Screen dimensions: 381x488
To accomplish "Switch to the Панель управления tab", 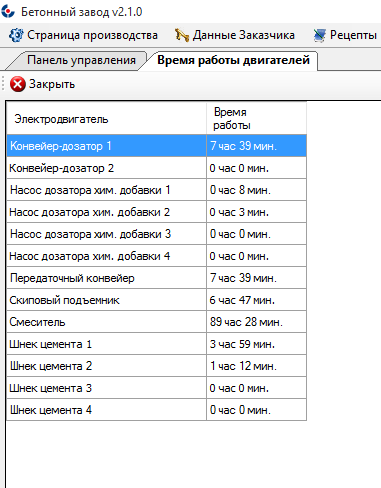I will (81, 60).
